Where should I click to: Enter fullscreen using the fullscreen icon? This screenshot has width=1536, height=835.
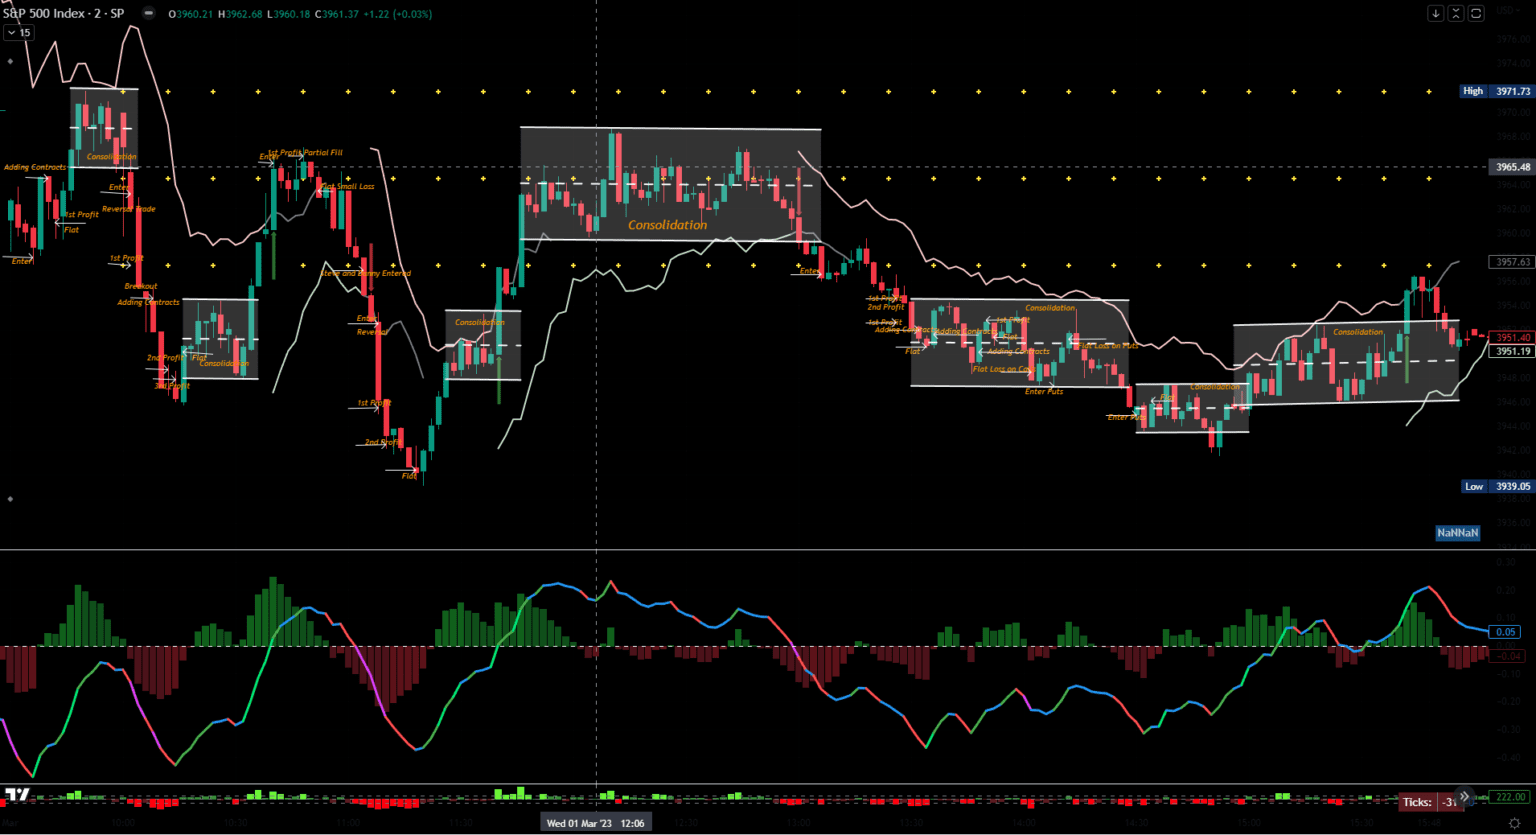click(x=1475, y=13)
